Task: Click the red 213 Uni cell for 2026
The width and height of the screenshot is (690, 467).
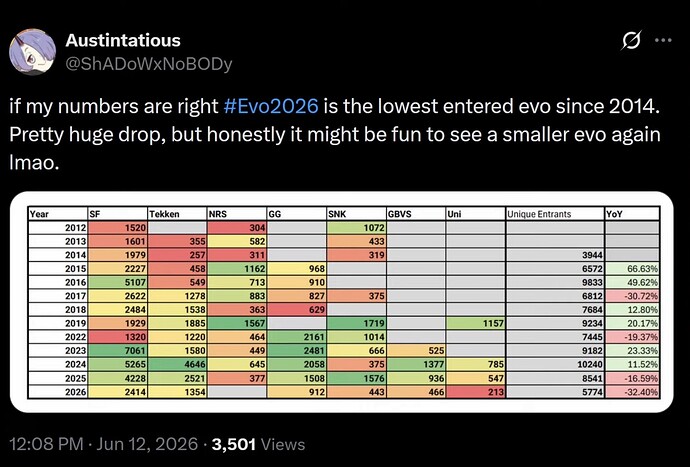Action: [476, 392]
